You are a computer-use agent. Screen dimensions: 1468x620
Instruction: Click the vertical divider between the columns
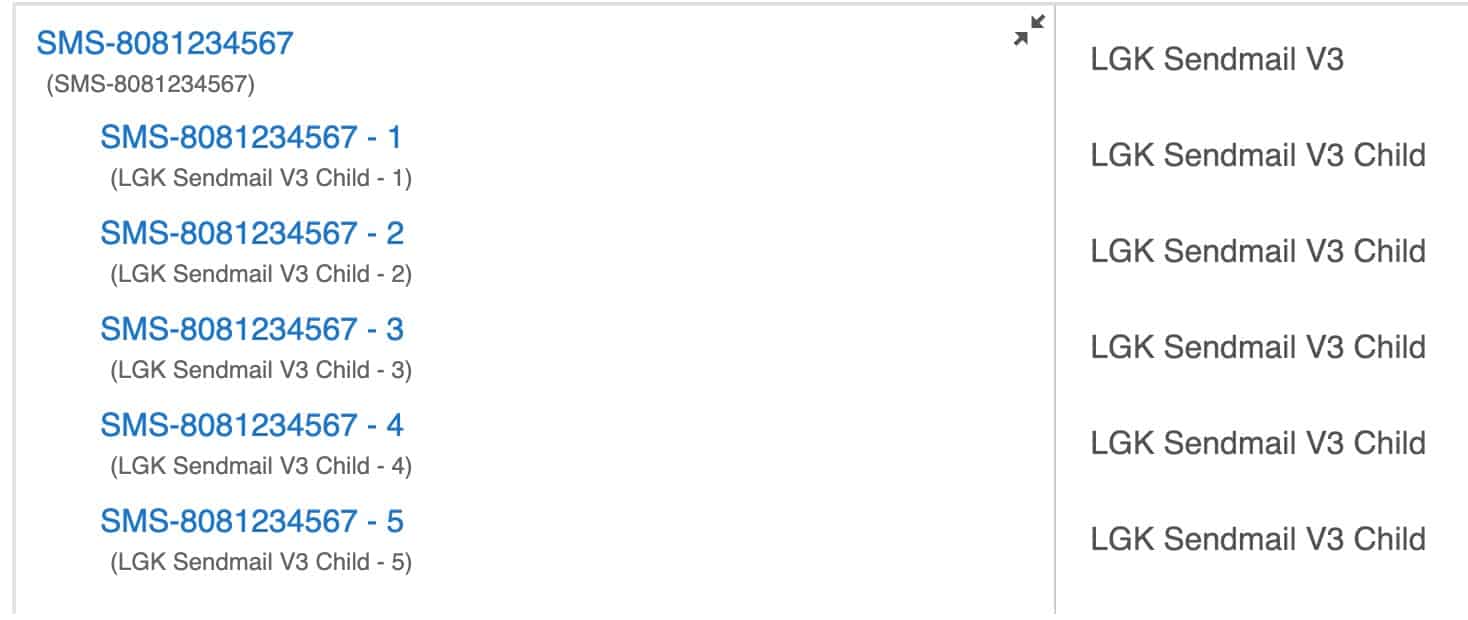tap(1055, 310)
